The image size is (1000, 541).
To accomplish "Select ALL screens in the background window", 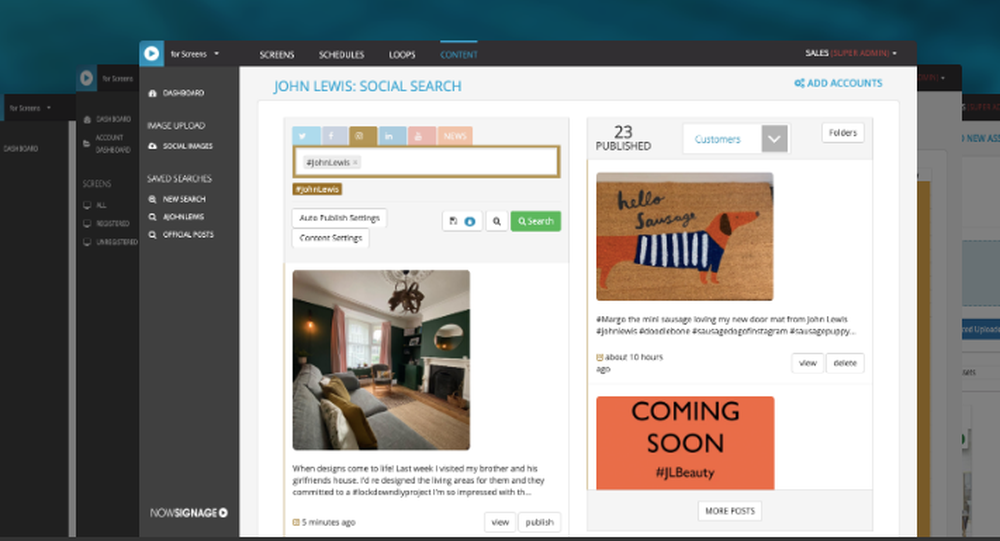I will pyautogui.click(x=101, y=205).
